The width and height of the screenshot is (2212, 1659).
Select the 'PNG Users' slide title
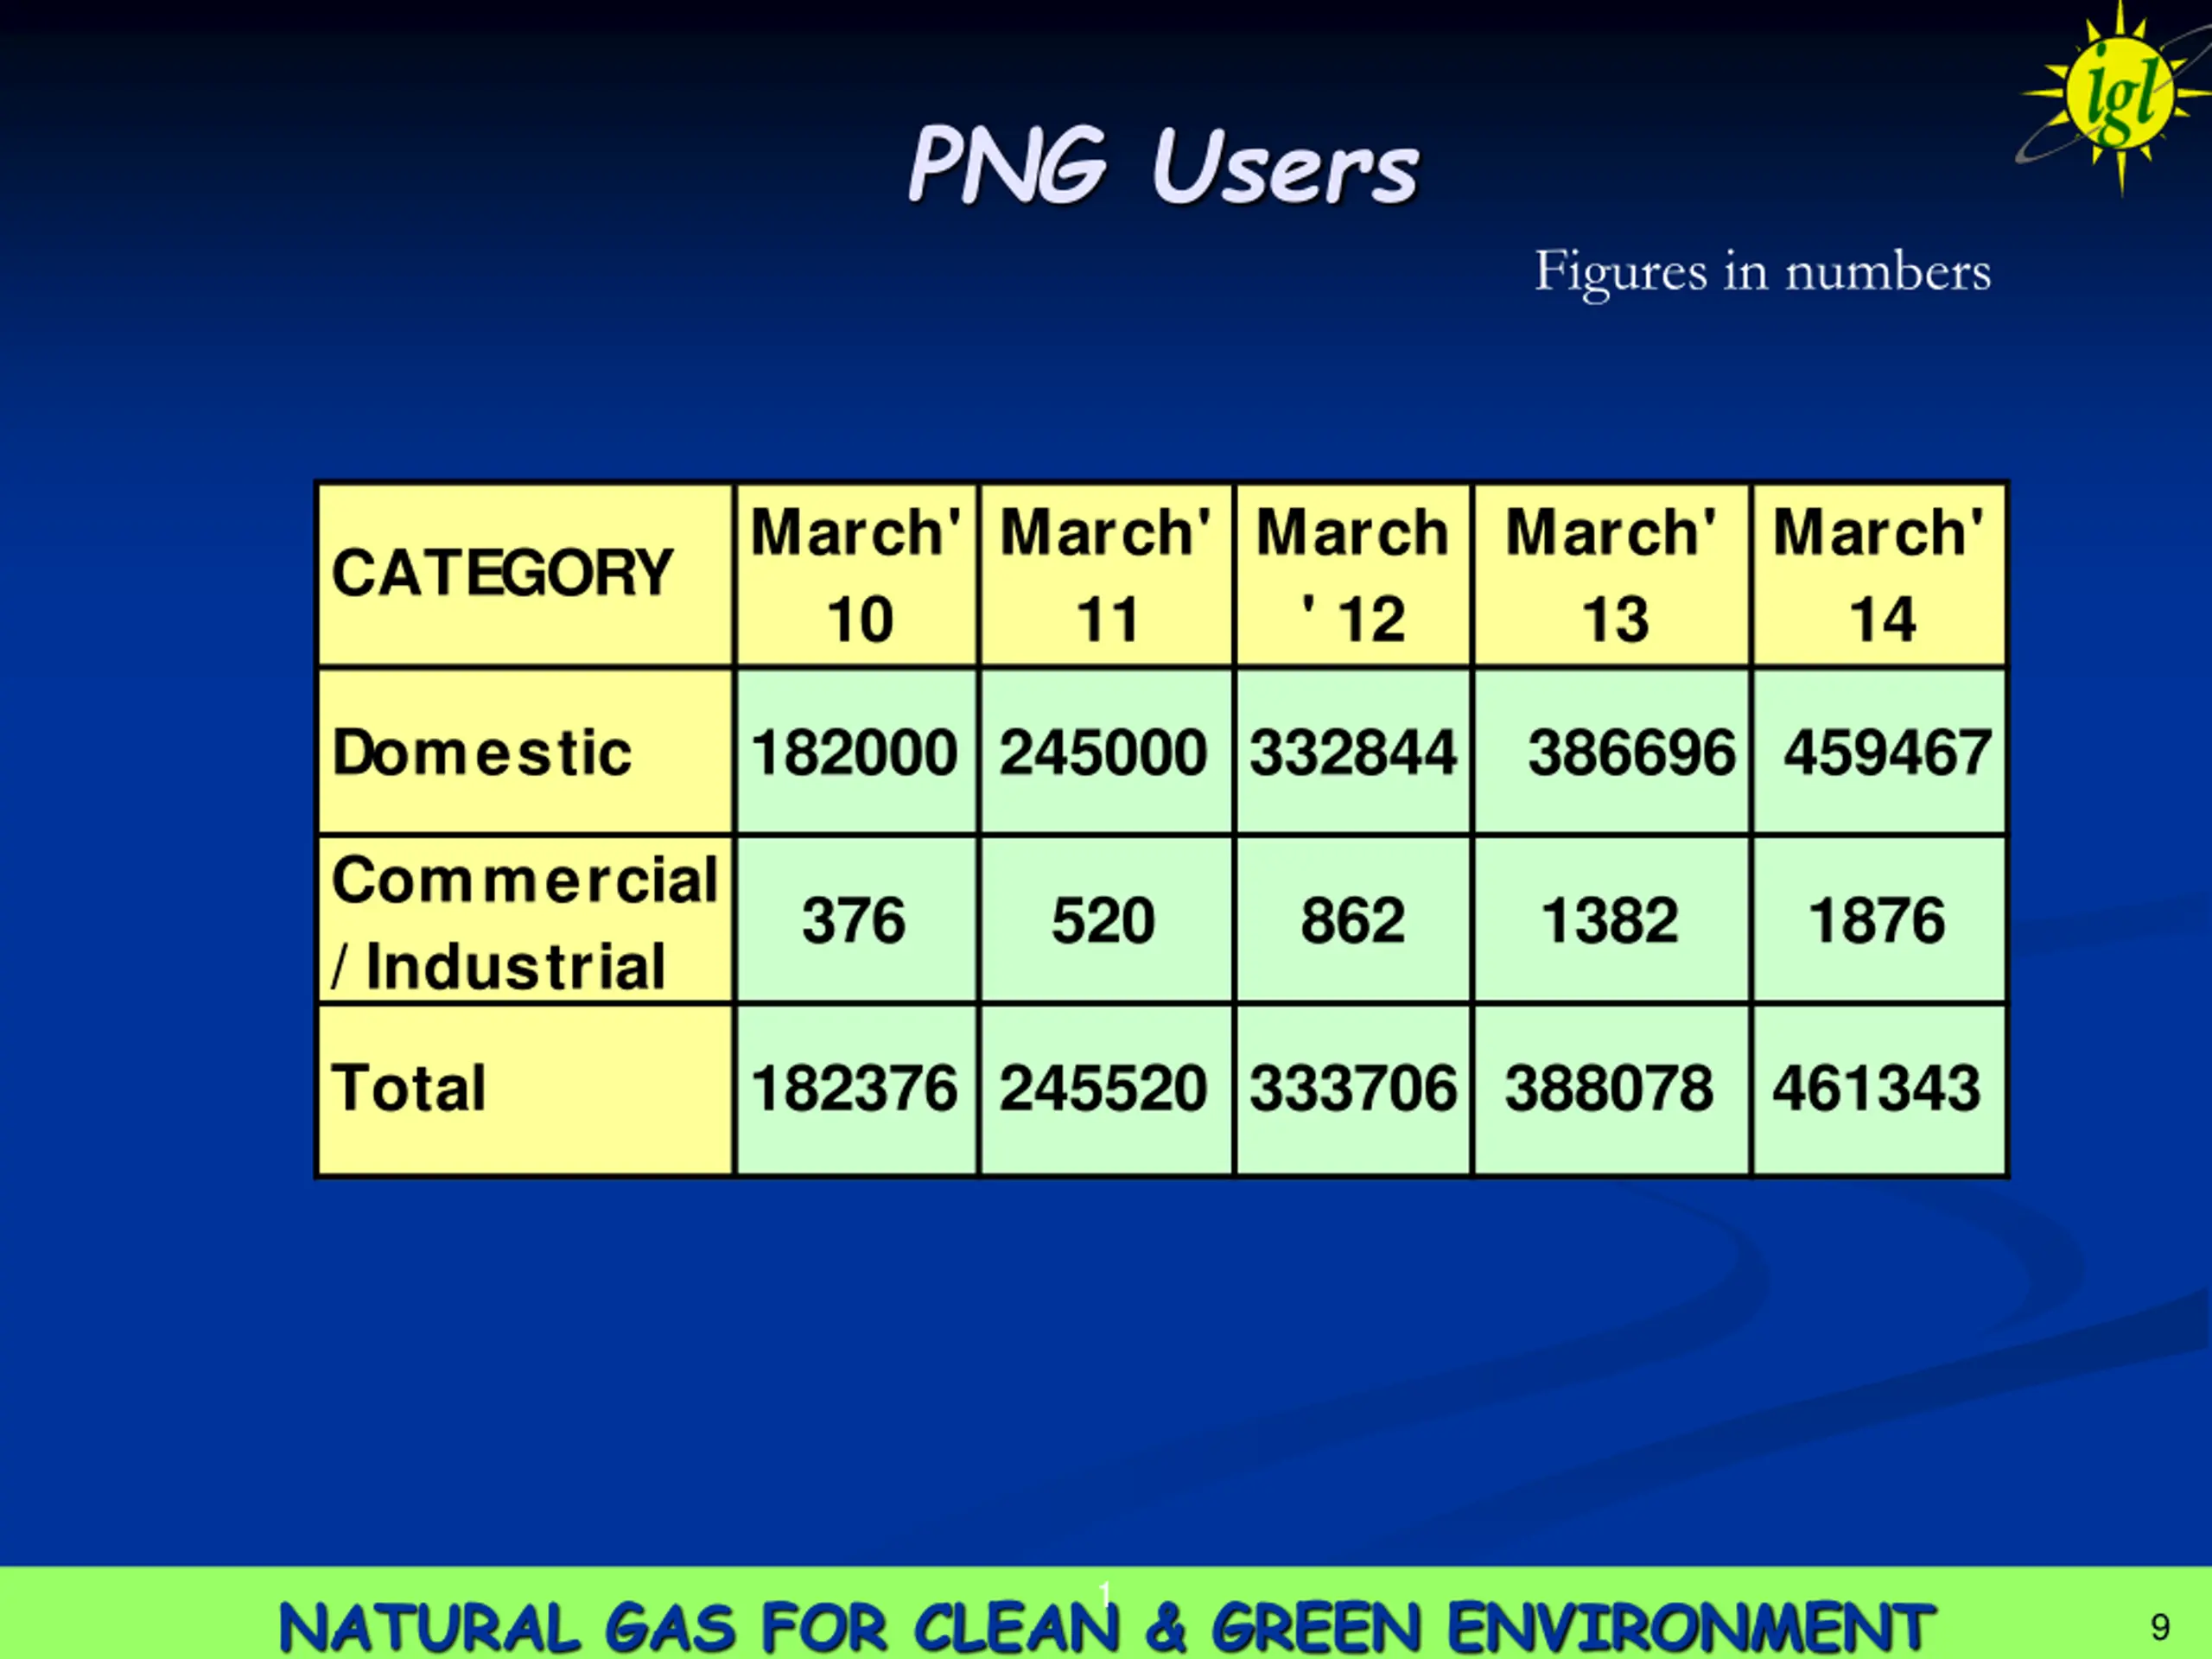(x=1163, y=165)
